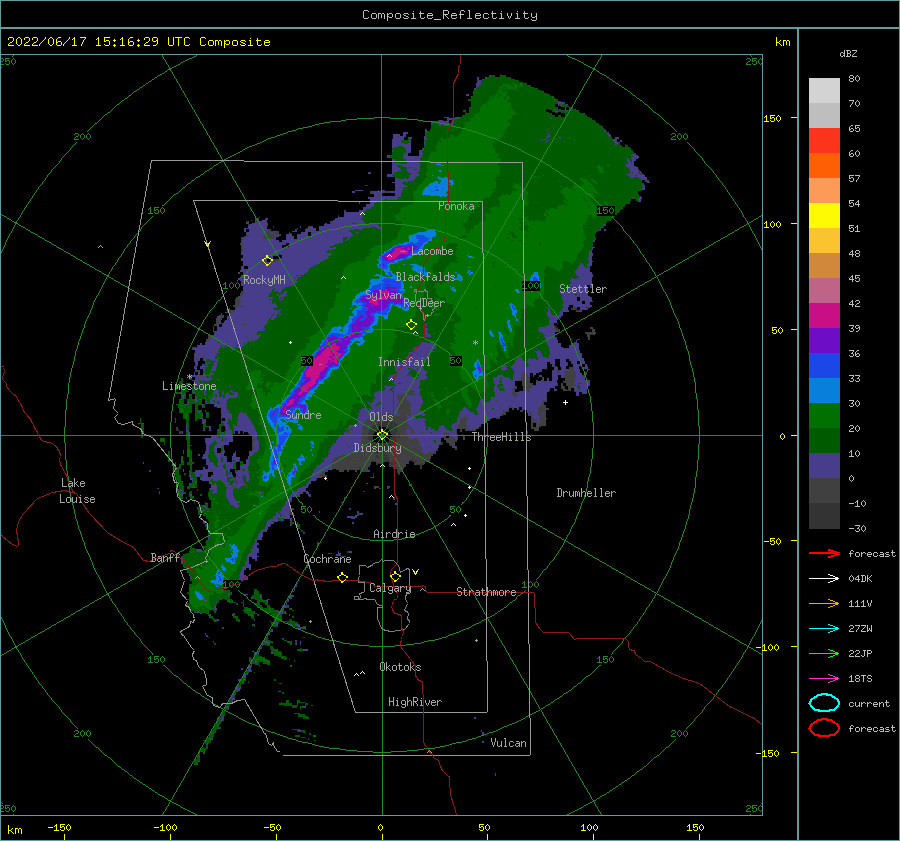
Task: Pick the magenta 39-42 dBZ swatch
Action: 824,316
